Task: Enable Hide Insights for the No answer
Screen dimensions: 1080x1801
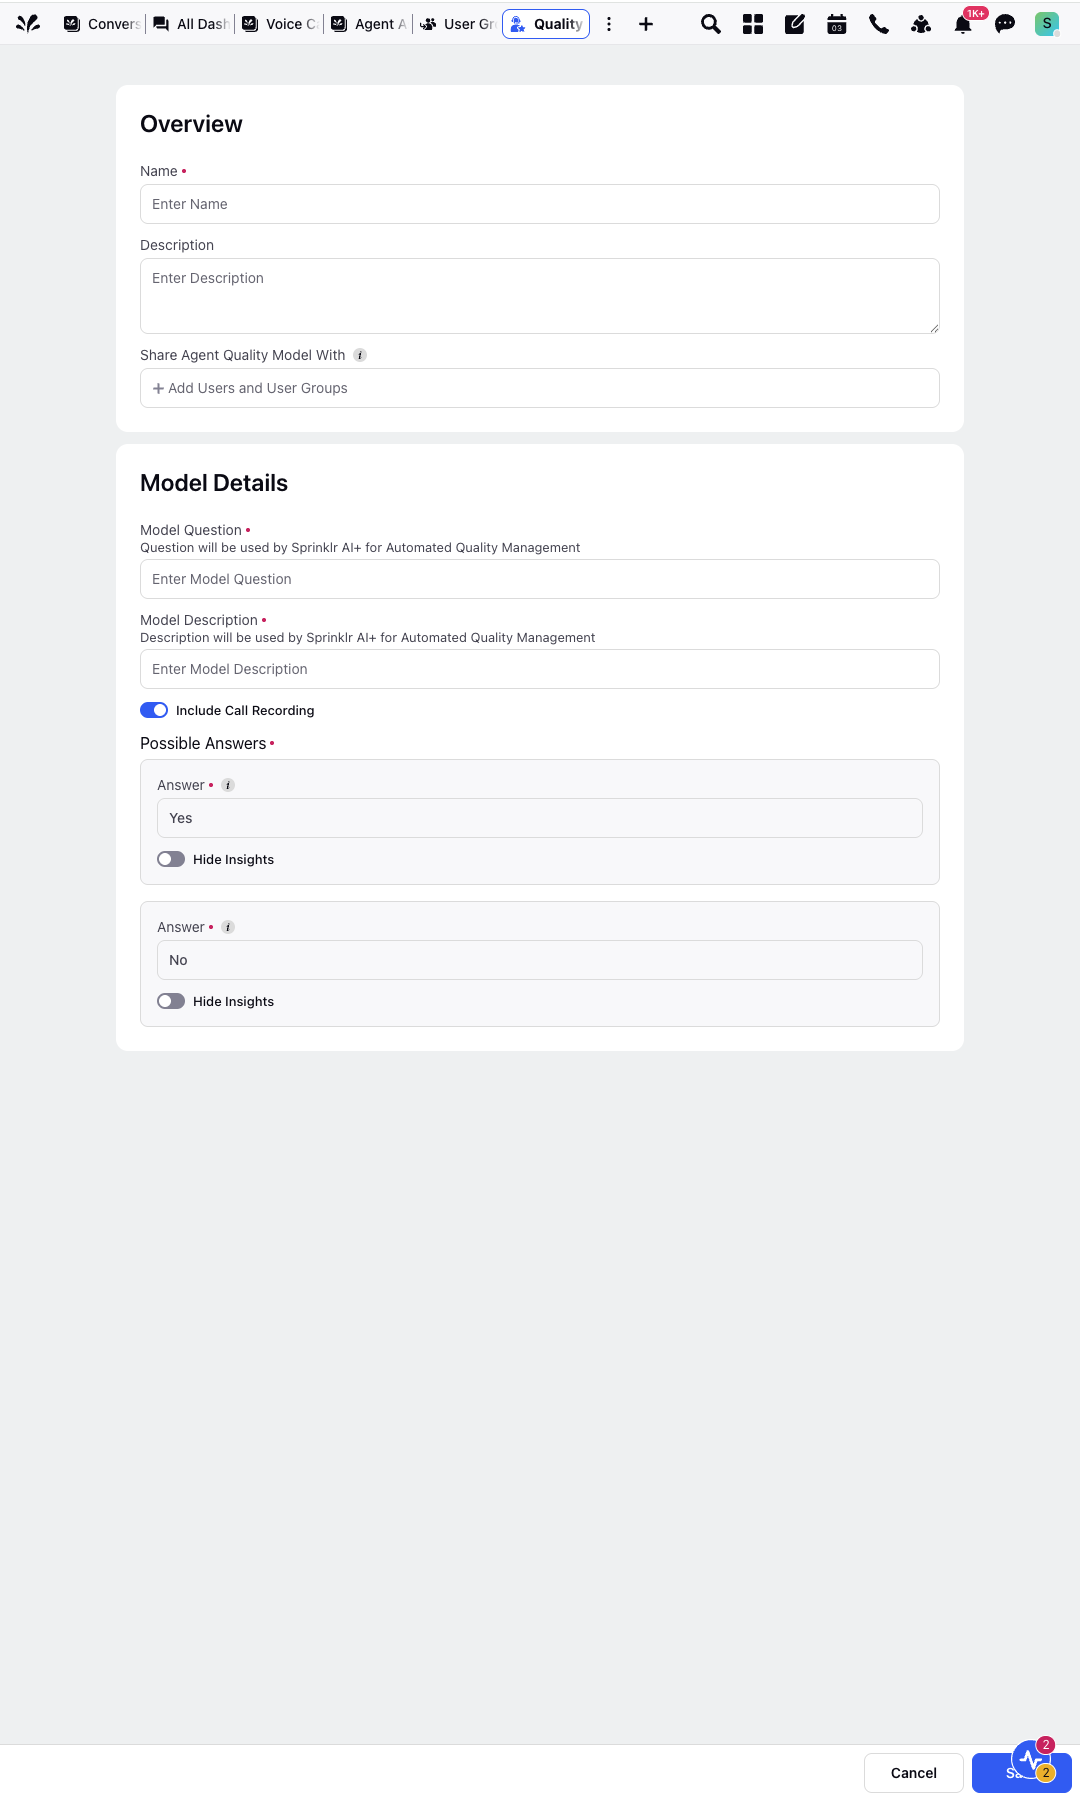Action: click(171, 1001)
